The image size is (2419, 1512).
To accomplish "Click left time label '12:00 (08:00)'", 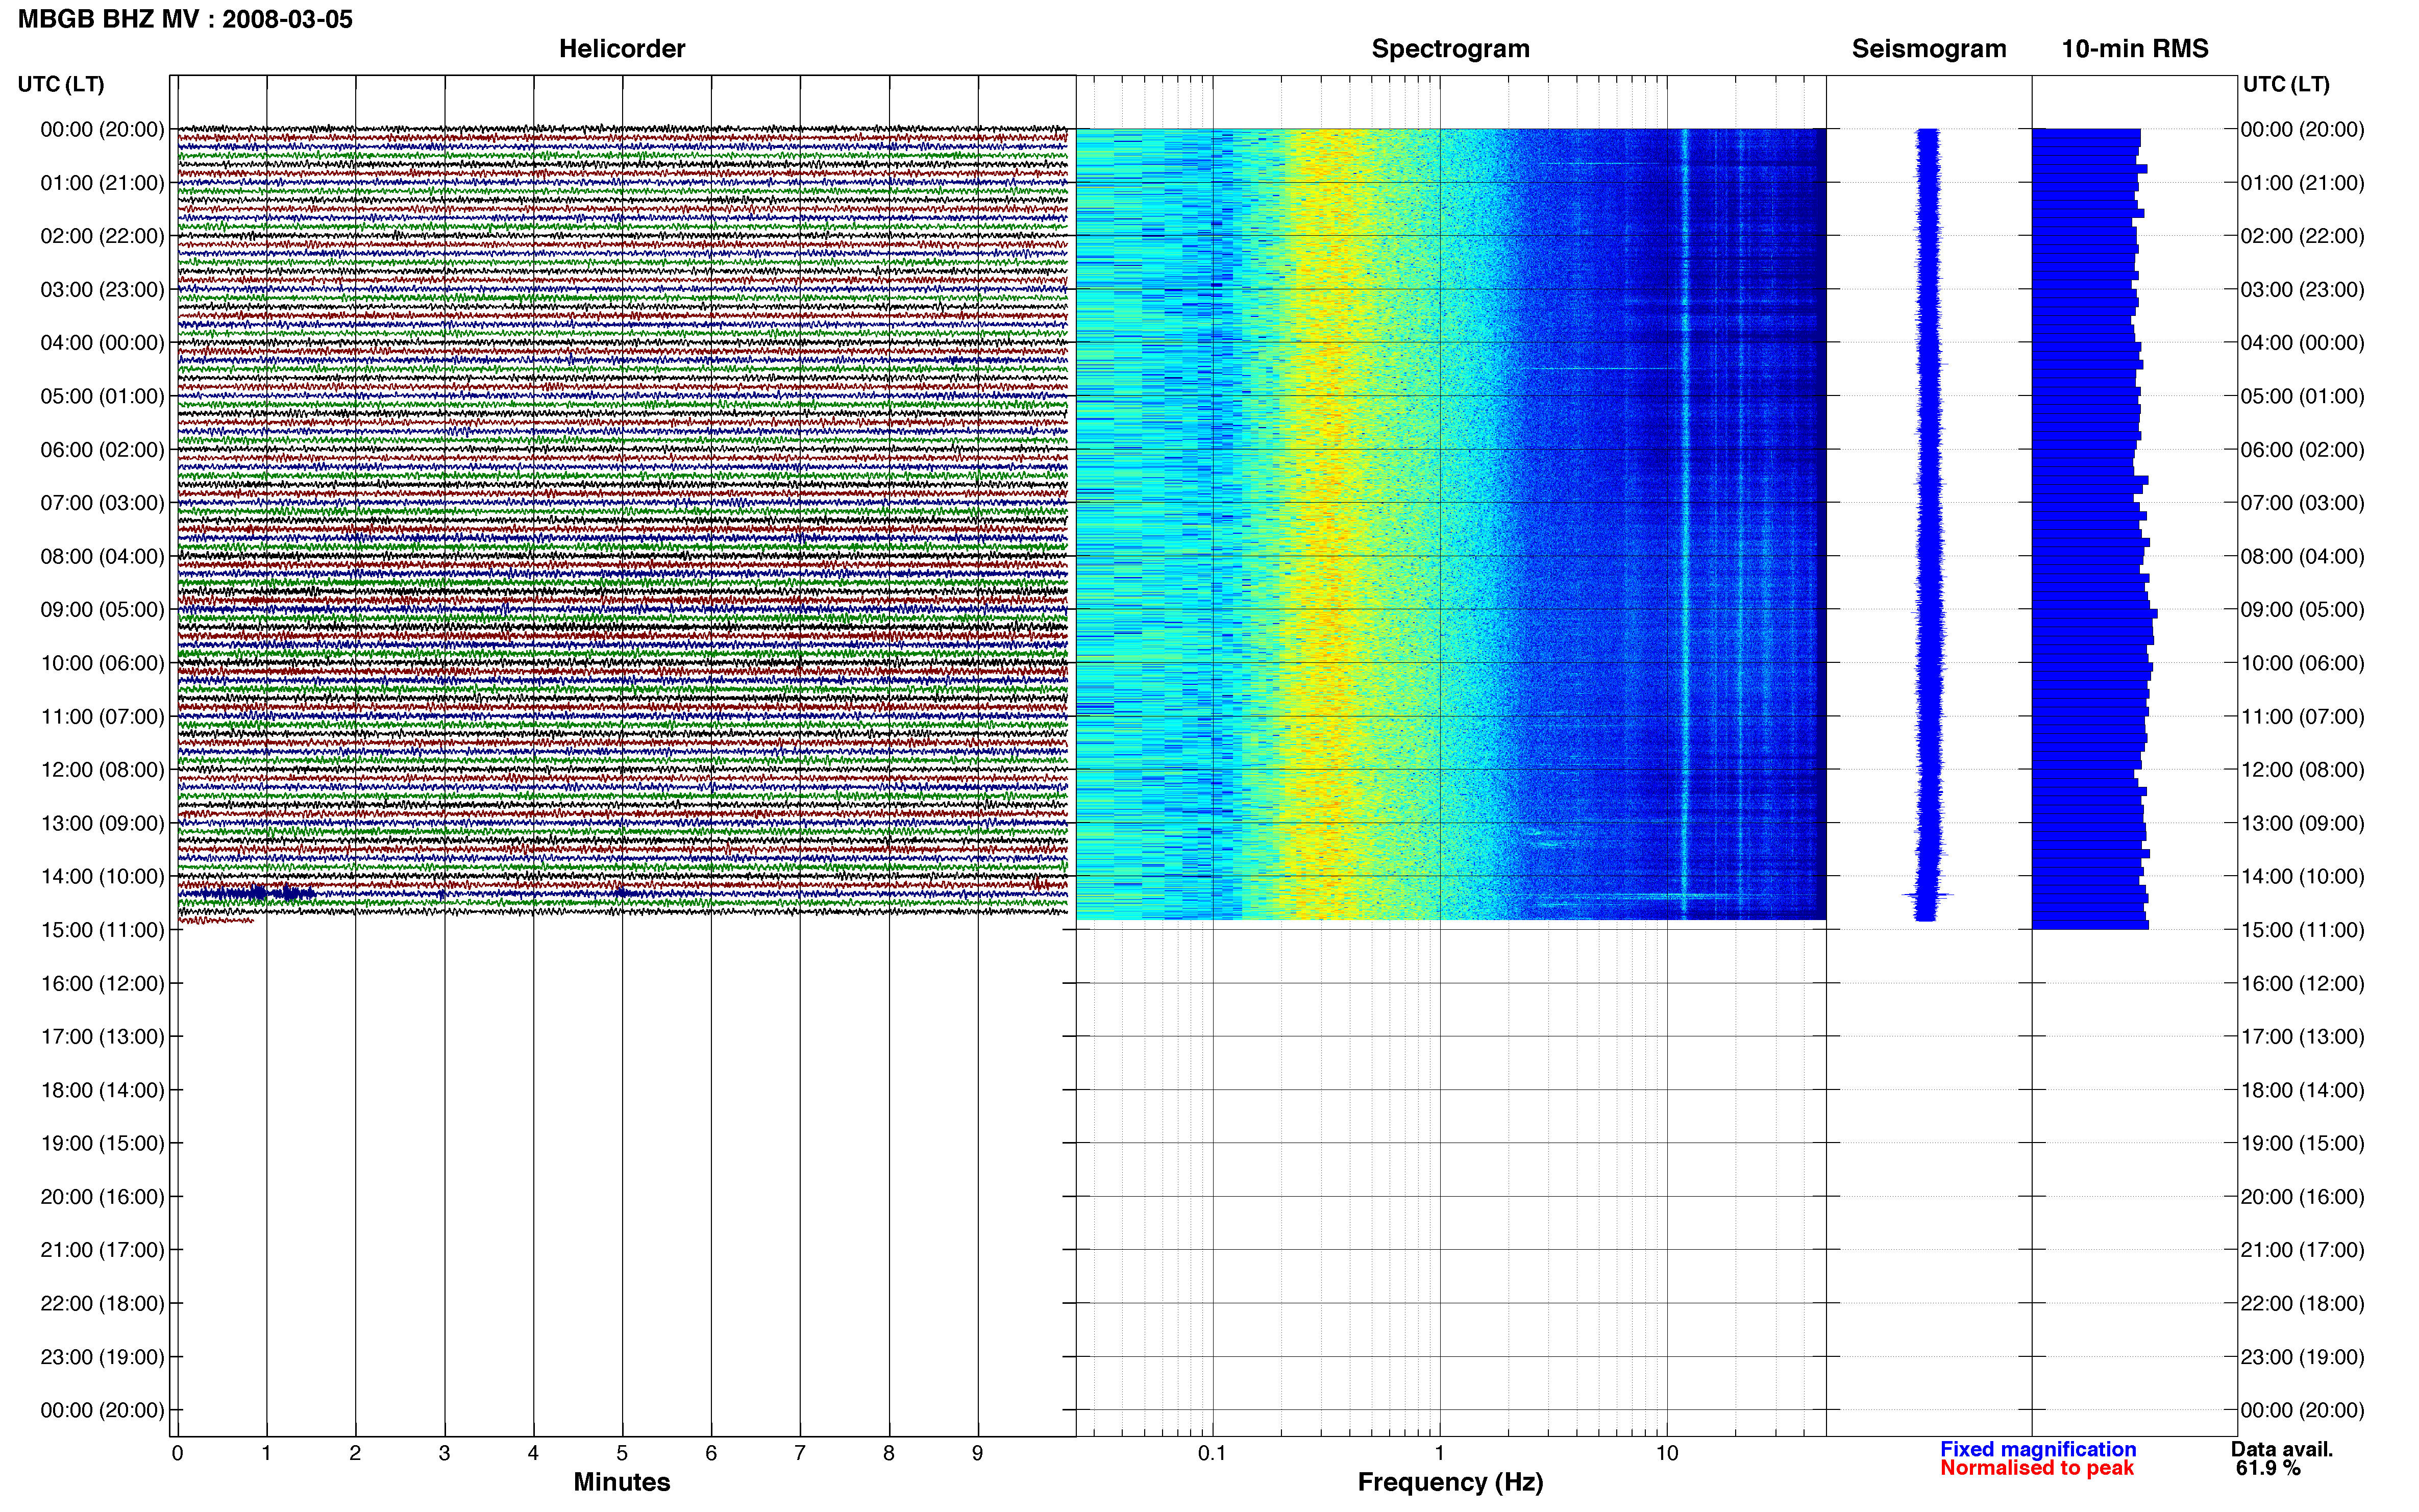I will point(102,770).
